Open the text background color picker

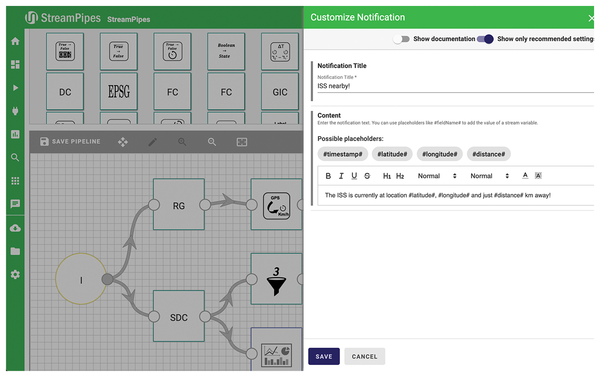538,176
